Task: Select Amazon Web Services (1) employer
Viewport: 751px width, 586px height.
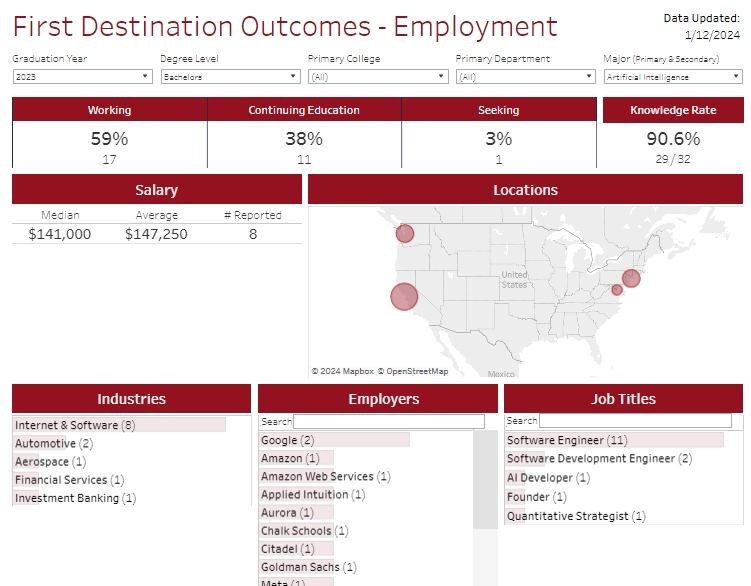Action: (x=326, y=476)
